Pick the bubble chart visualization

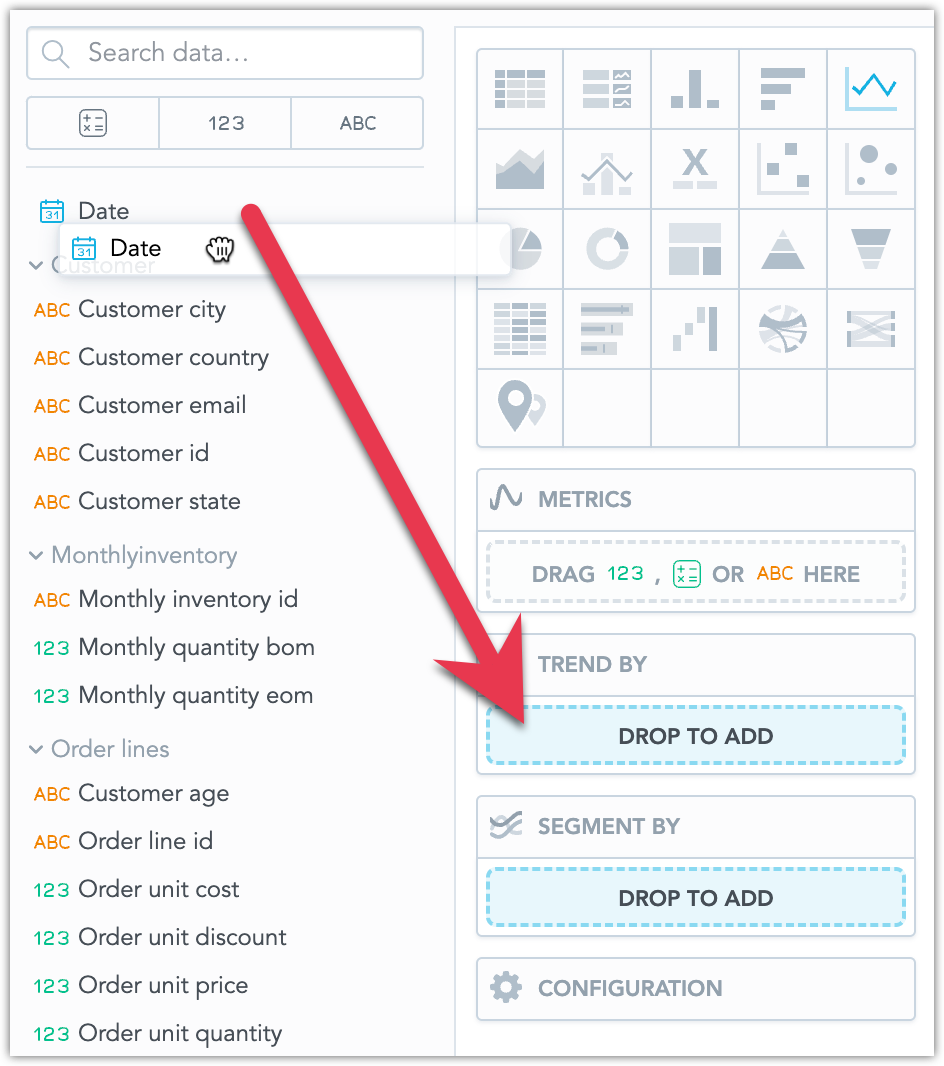tap(870, 168)
